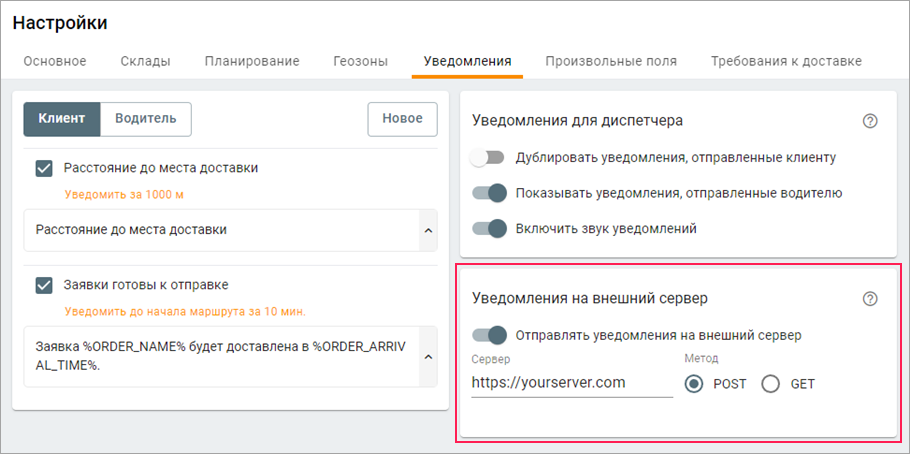This screenshot has width=910, height=454.
Task: Click the Новое button
Action: 402,118
